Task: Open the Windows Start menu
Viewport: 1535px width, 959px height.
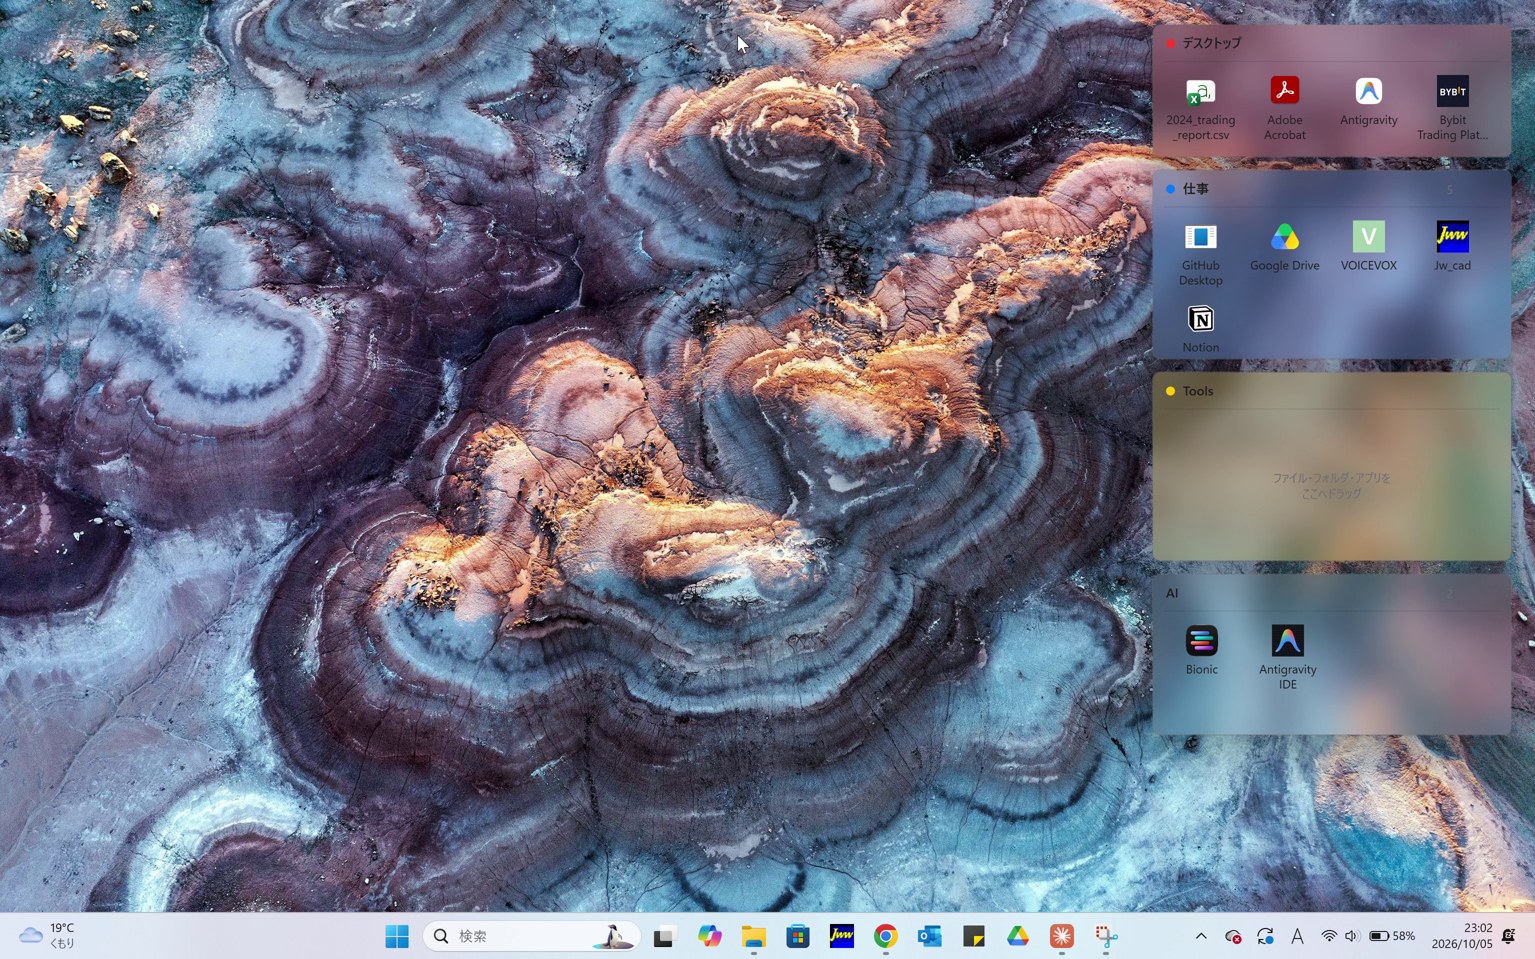Action: (x=397, y=936)
